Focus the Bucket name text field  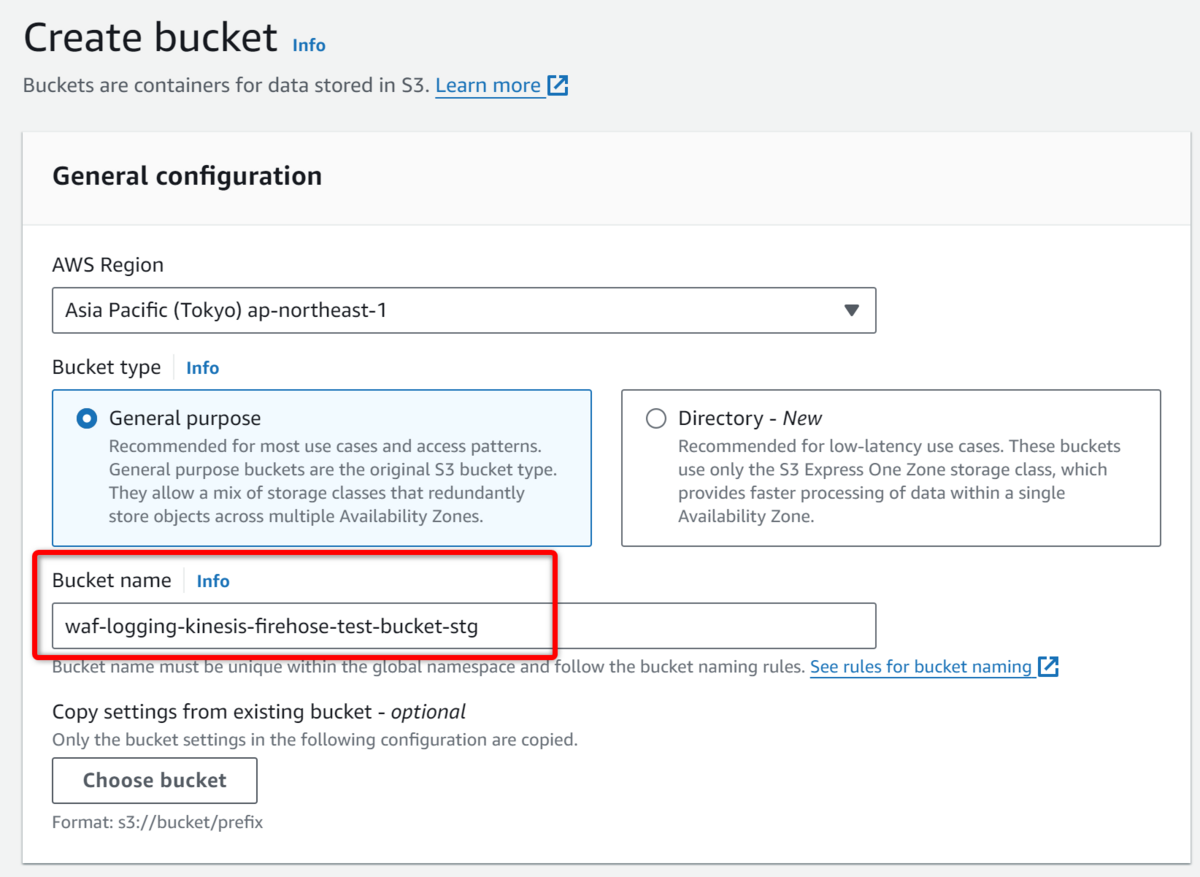pyautogui.click(x=463, y=626)
